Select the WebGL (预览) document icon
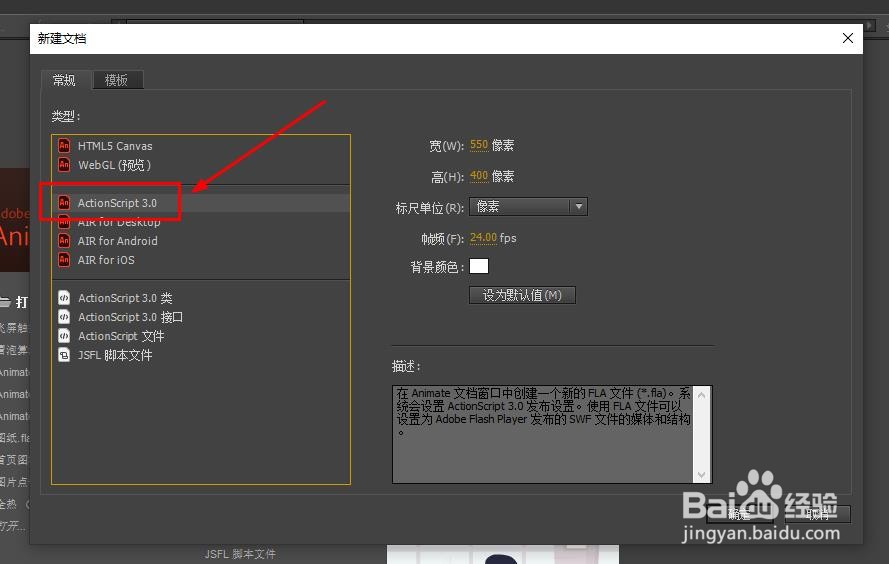889x564 pixels. [64, 165]
